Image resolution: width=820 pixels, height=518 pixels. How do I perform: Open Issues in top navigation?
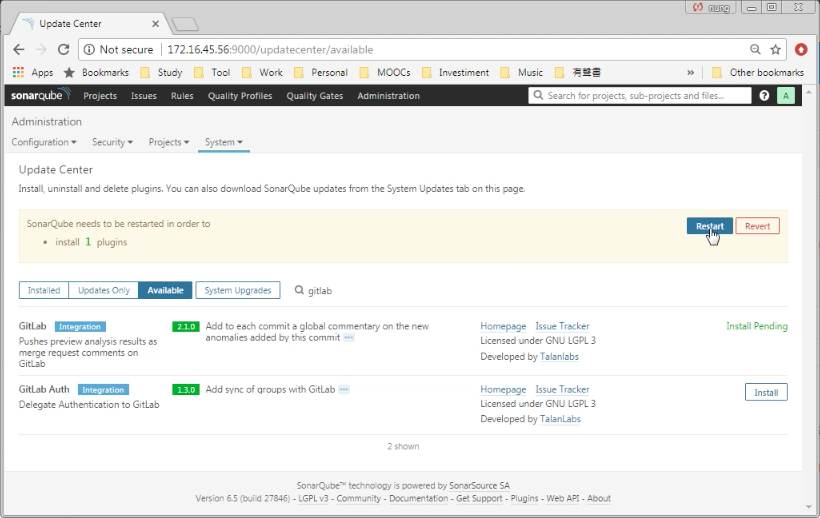click(x=144, y=96)
